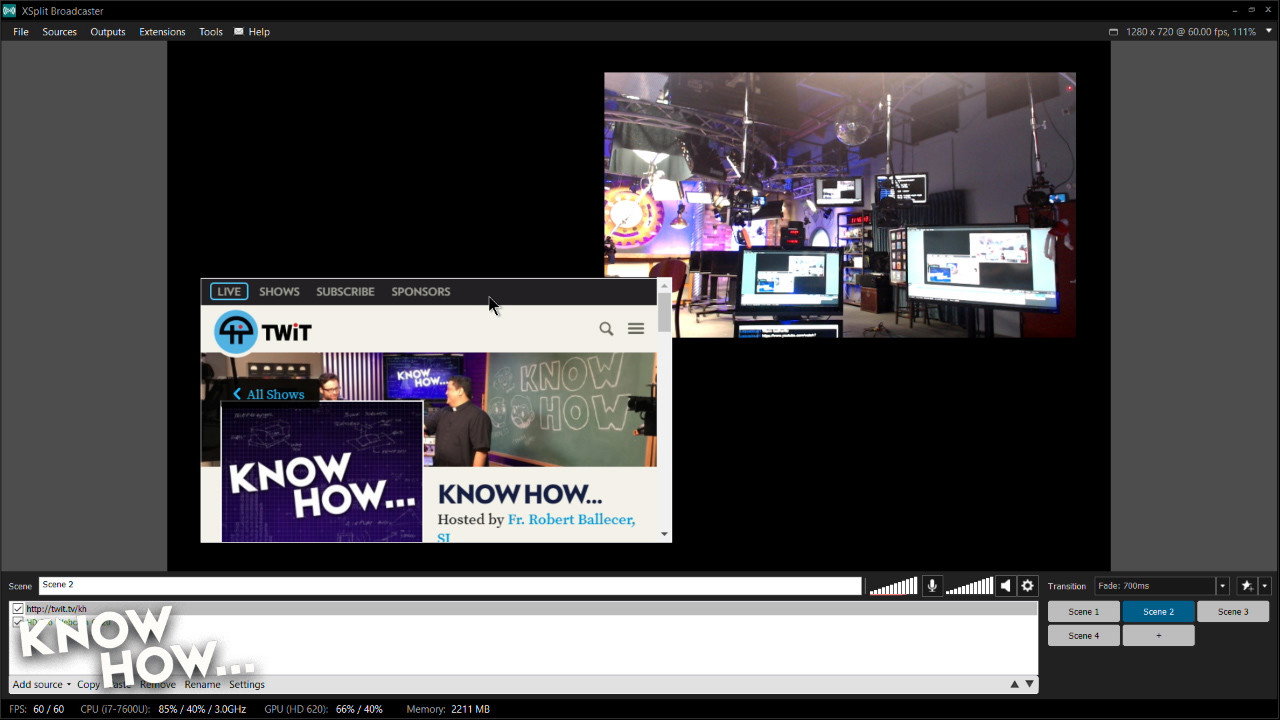
Task: Open SUBSCRIBE on the TWiT page
Action: tap(345, 292)
